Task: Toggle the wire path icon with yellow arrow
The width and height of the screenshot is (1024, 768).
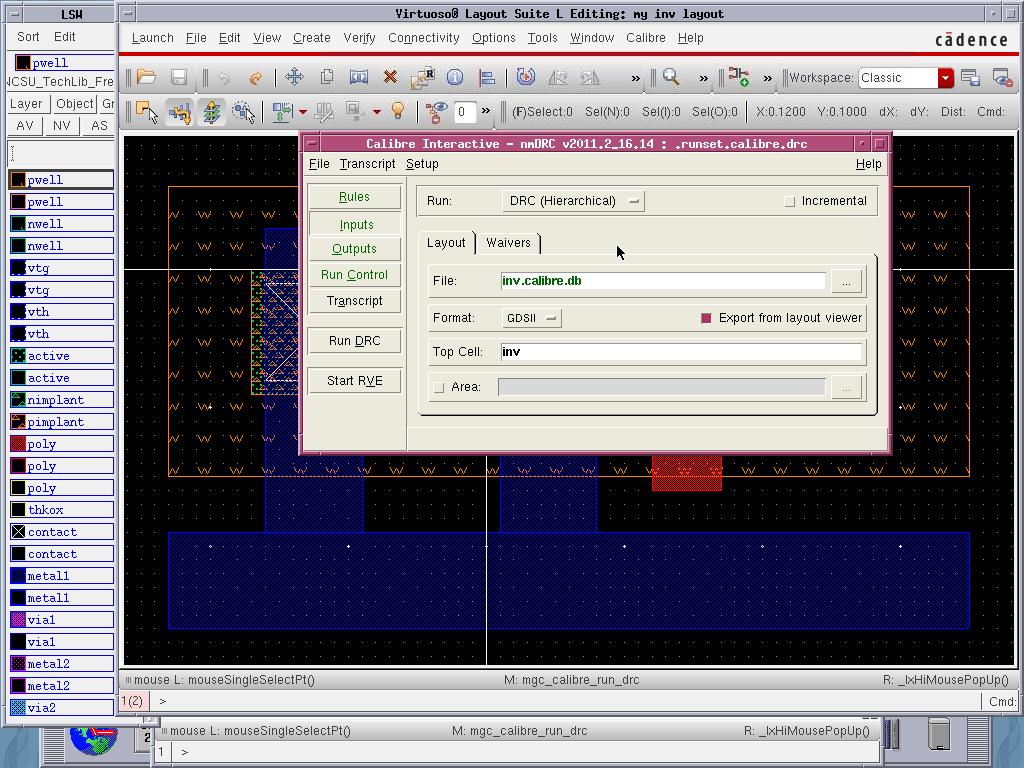Action: pyautogui.click(x=179, y=112)
